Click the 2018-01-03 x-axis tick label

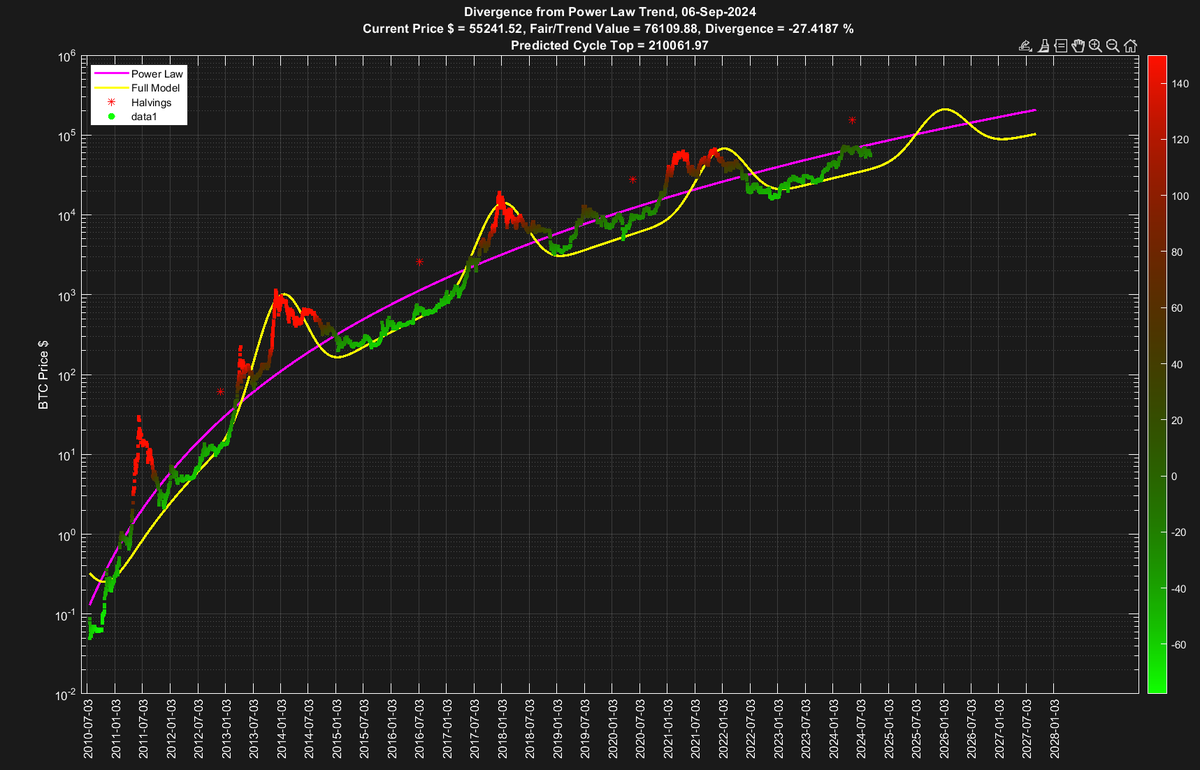point(502,731)
